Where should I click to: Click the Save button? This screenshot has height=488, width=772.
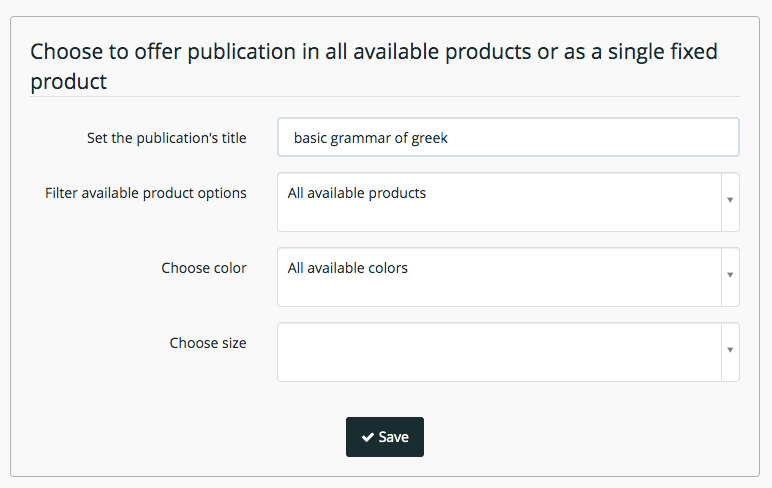click(385, 437)
